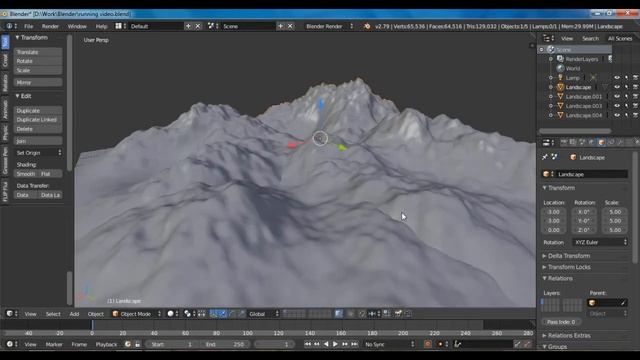This screenshot has width=640, height=360.
Task: Select the rotate manipulator arc icon
Action: point(232,313)
